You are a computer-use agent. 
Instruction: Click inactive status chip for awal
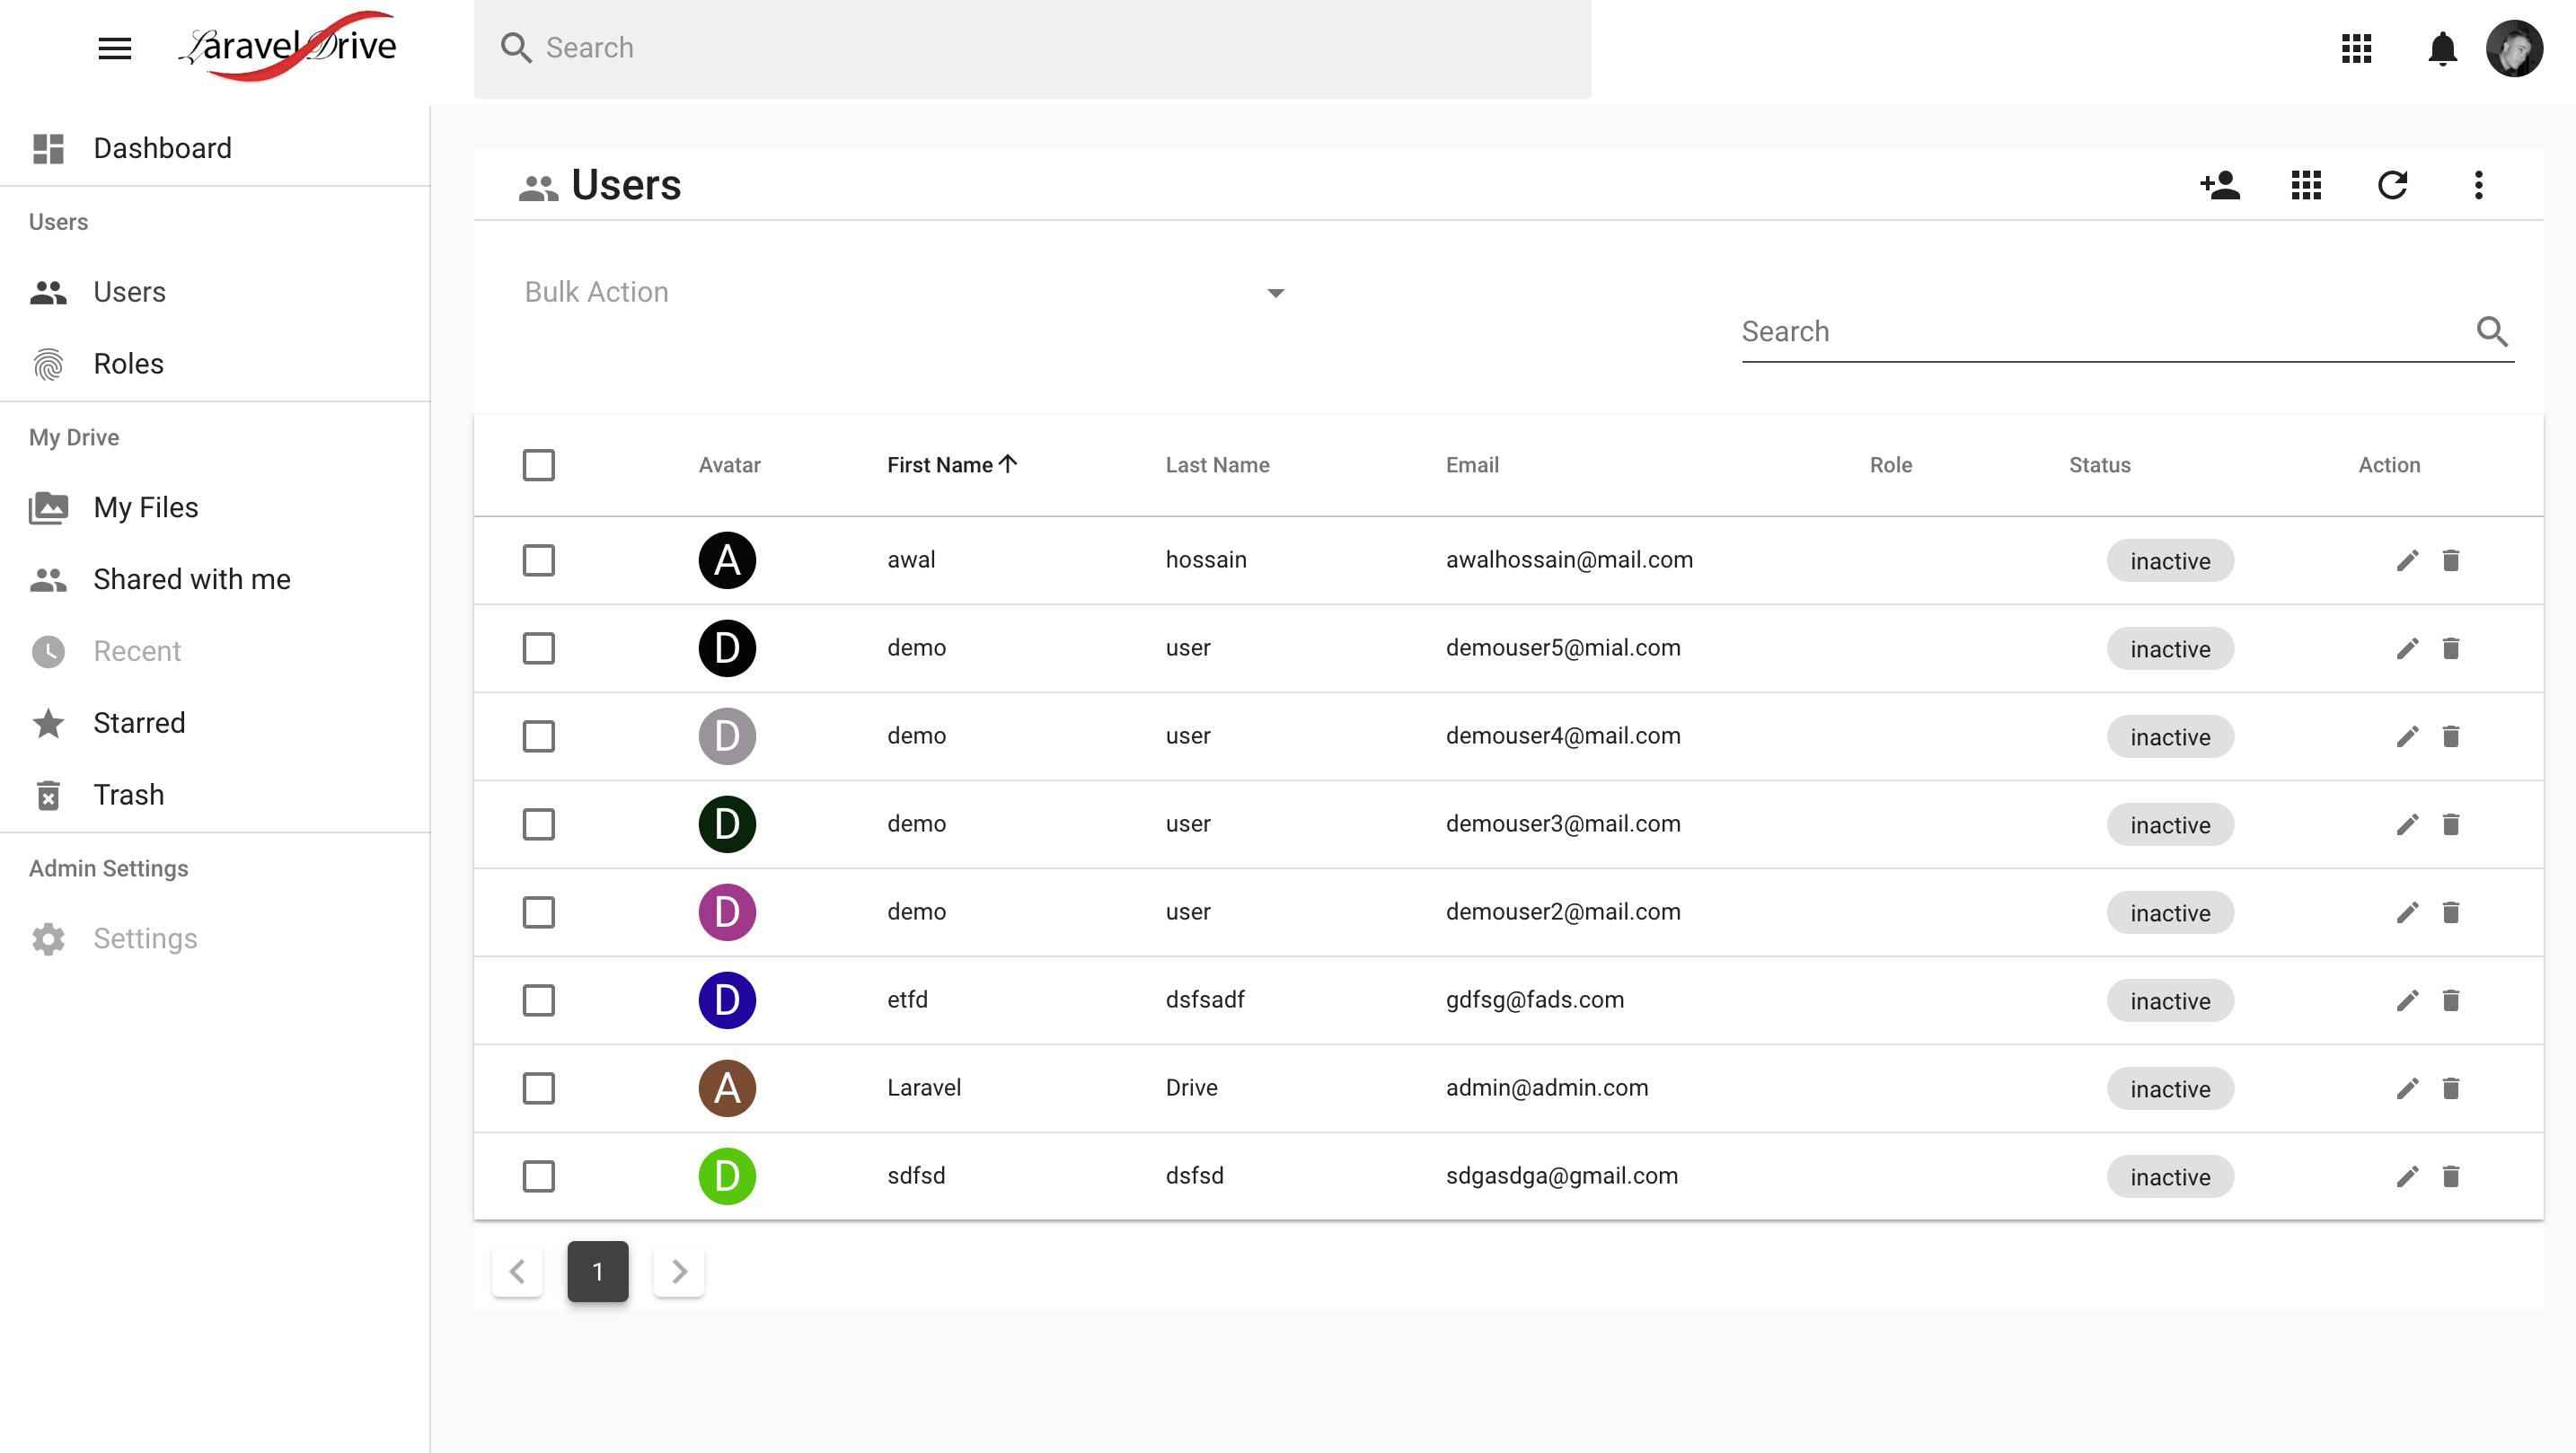click(2170, 561)
